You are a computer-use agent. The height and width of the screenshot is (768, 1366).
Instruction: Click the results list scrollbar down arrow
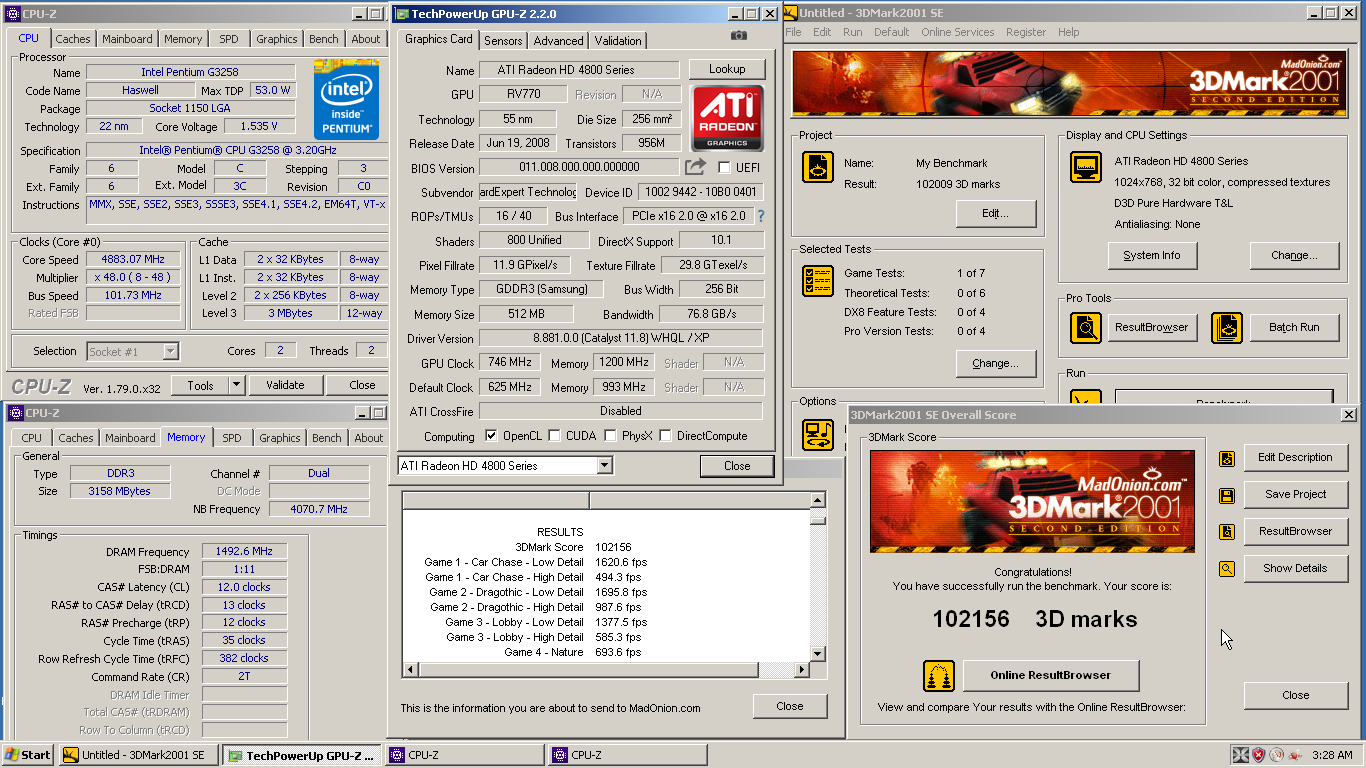(818, 653)
